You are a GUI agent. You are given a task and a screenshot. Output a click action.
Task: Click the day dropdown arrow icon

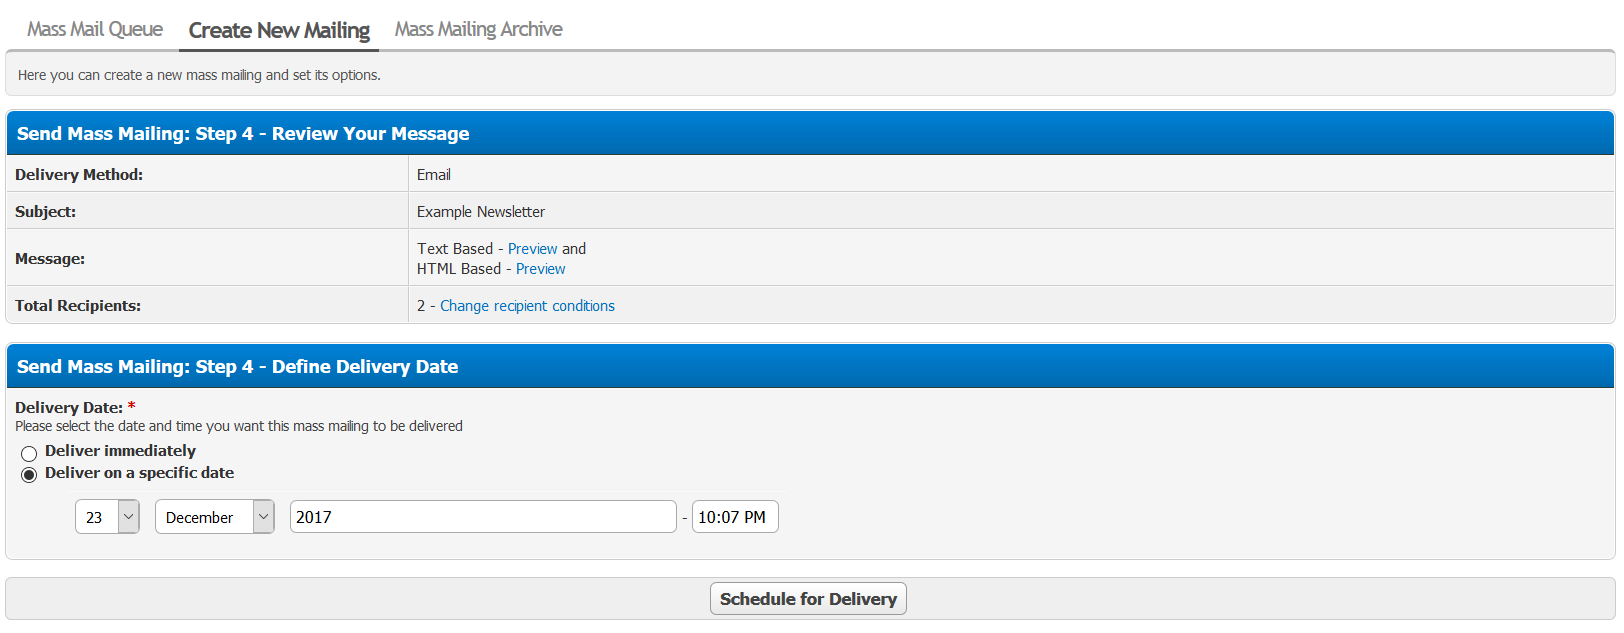click(x=129, y=517)
